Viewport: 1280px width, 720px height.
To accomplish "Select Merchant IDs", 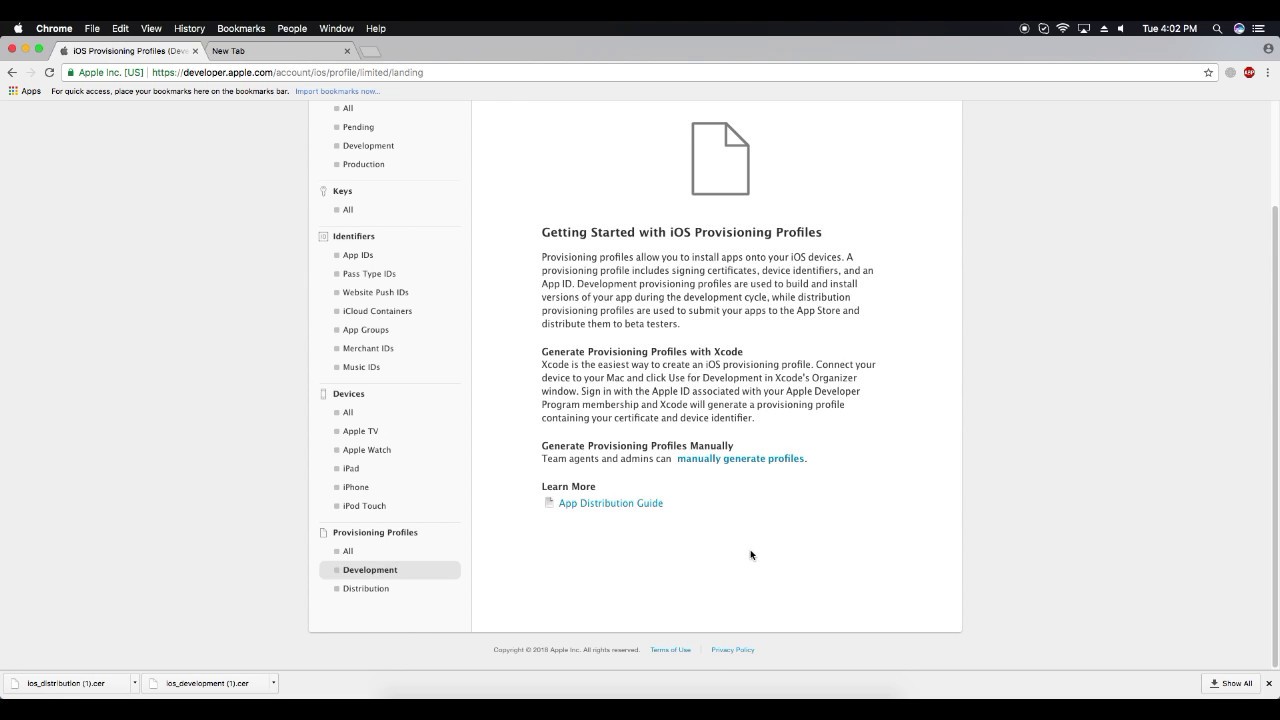I will pyautogui.click(x=368, y=348).
